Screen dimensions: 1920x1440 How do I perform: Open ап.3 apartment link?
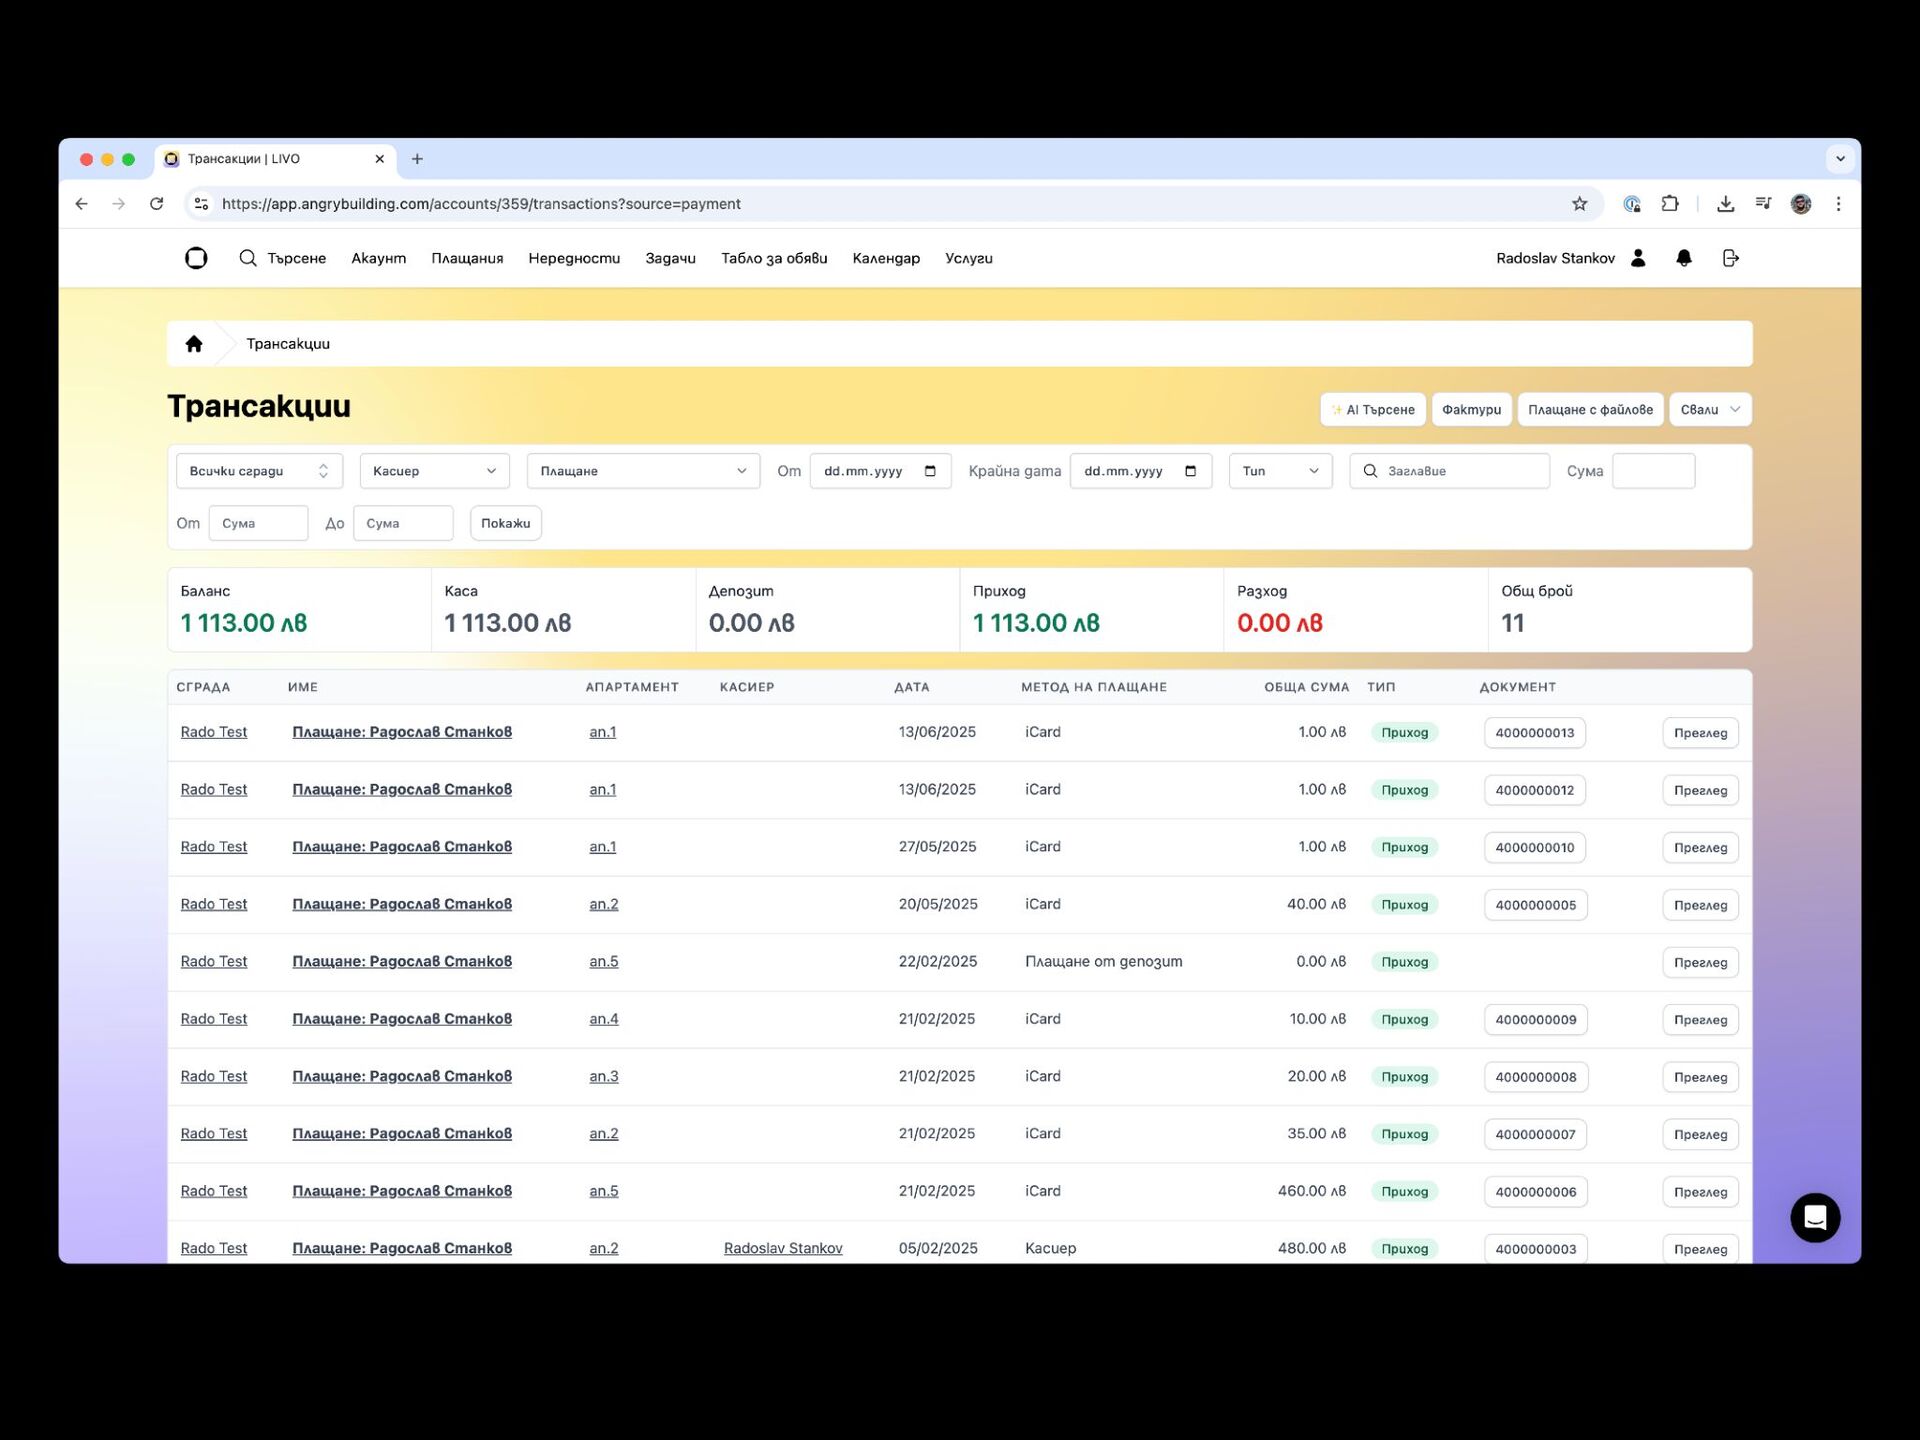tap(604, 1076)
